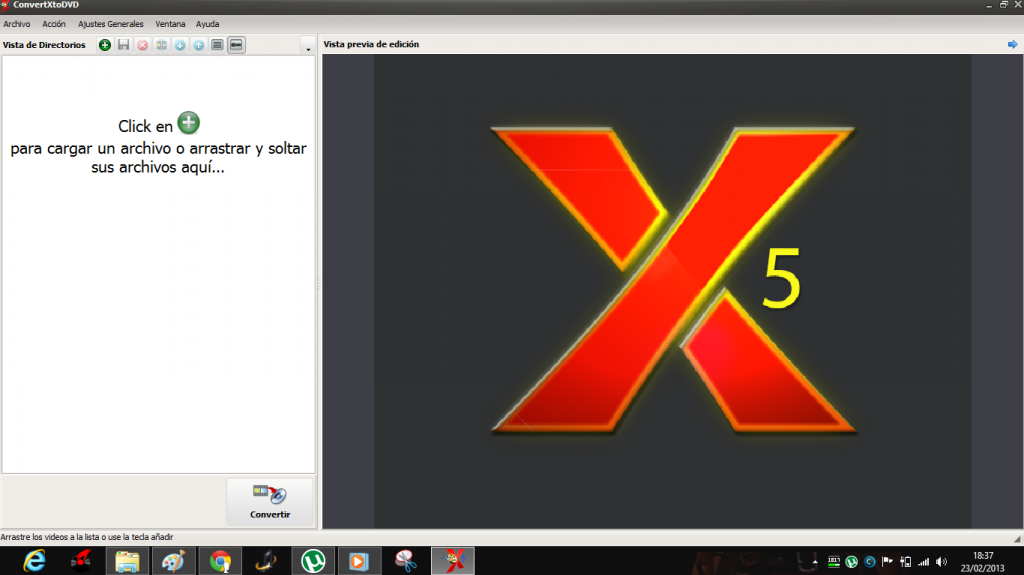Open uTorrent from the taskbar
The width and height of the screenshot is (1024, 575).
(x=313, y=561)
